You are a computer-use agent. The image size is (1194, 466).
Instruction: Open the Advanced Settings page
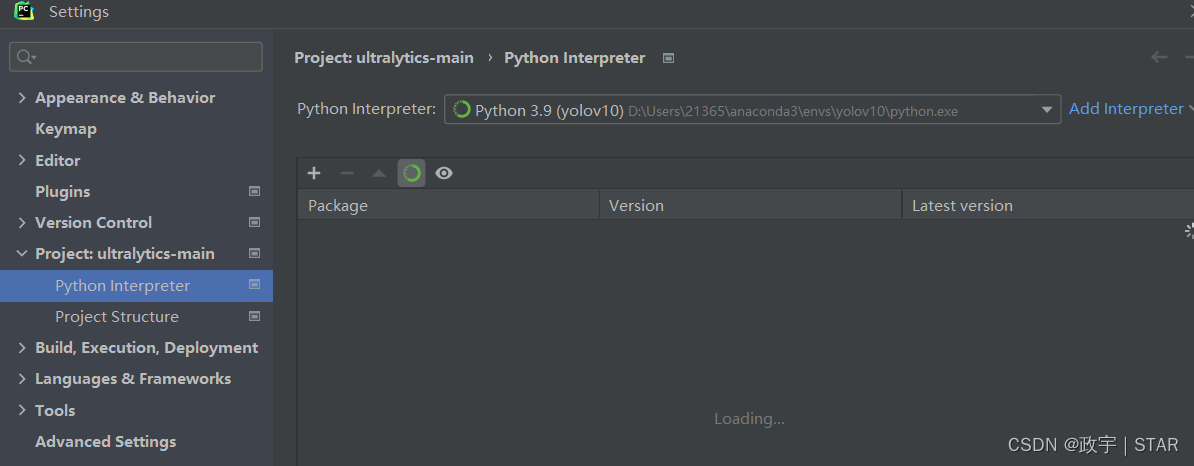coord(105,442)
